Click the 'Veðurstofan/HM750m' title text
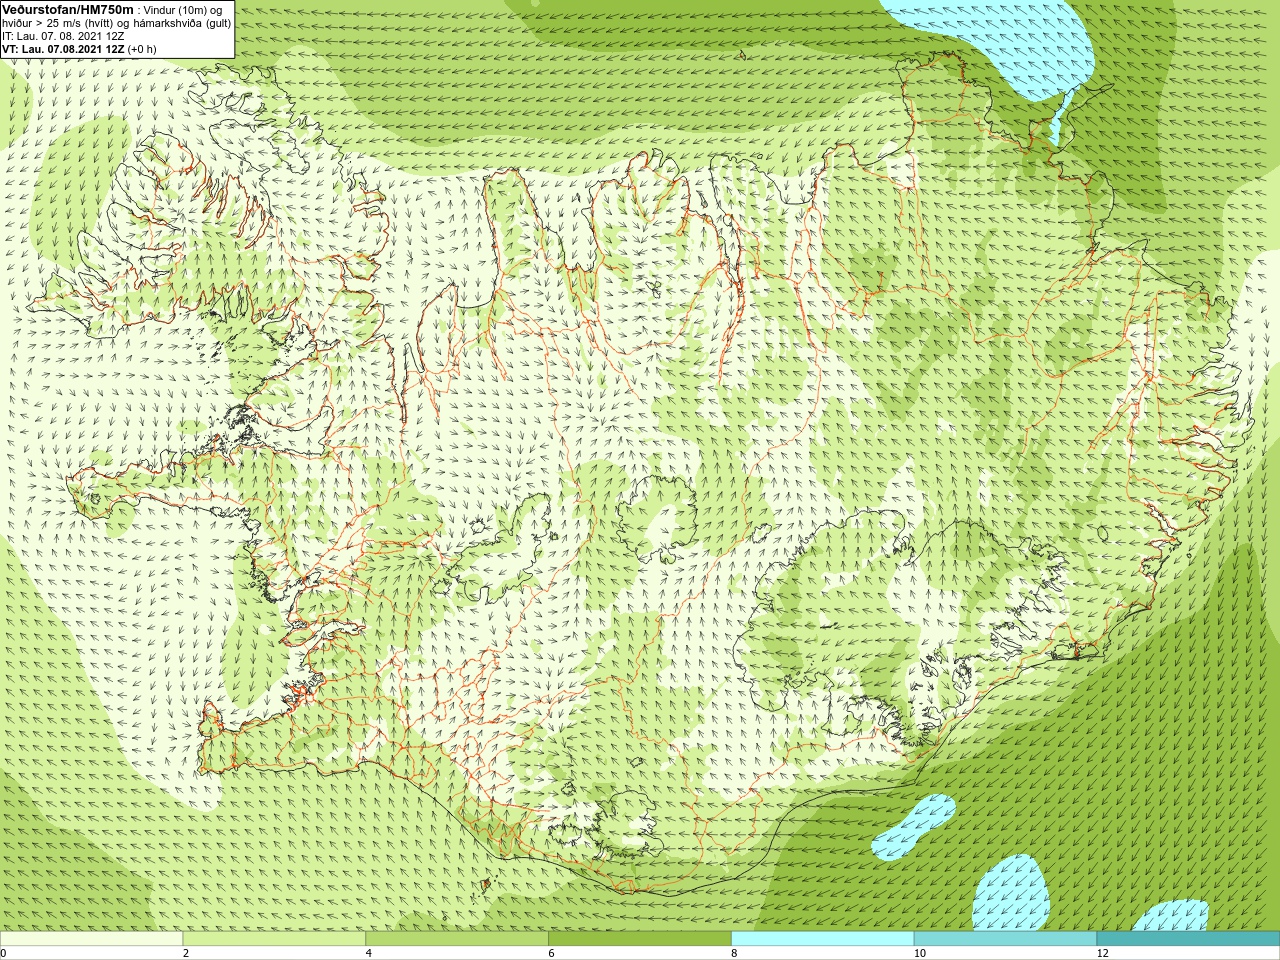1280x960 pixels. tap(67, 9)
